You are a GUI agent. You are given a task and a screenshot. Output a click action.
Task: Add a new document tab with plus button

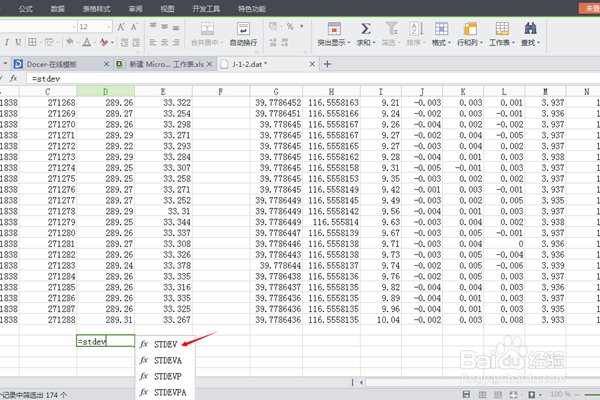pos(327,64)
